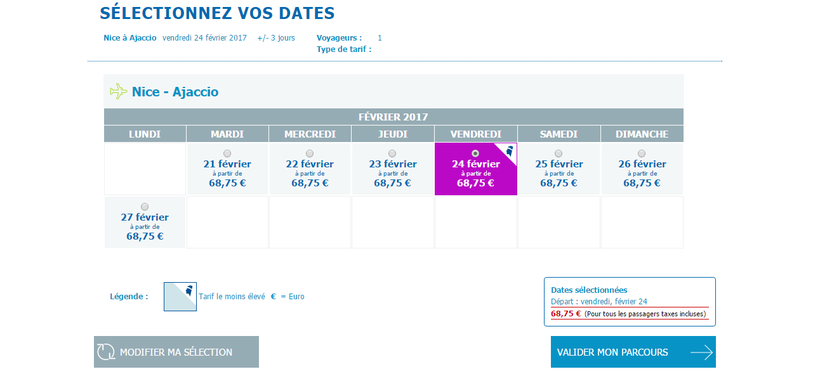This screenshot has height=381, width=820.
Task: Click the MARDI column header
Action: 227,134
